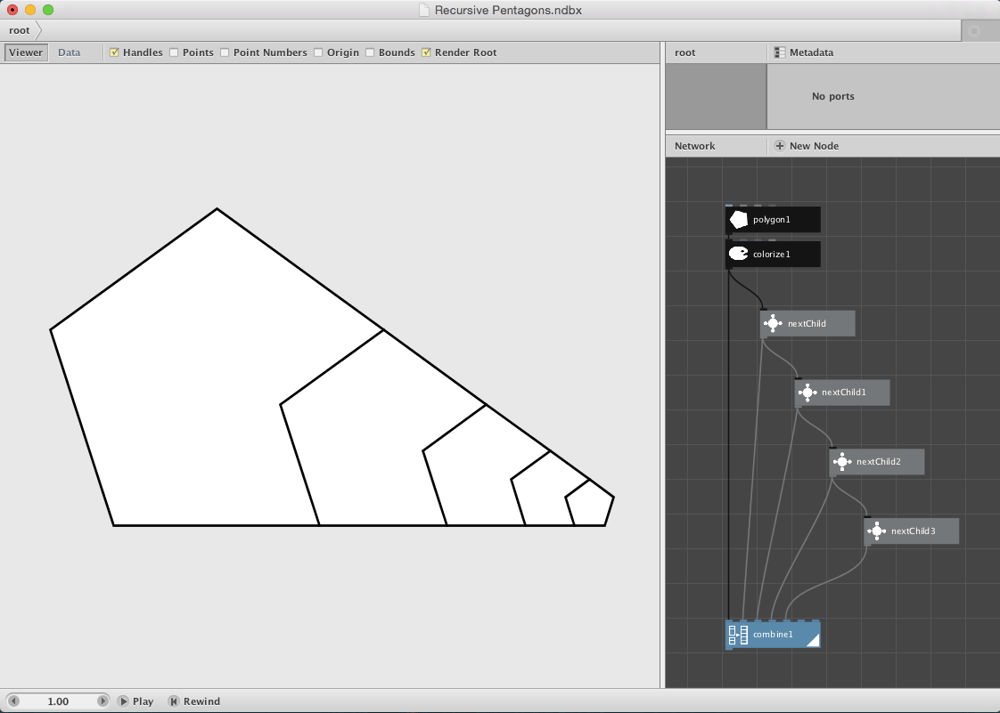Click the nextChild3 node icon
The height and width of the screenshot is (713, 1000).
[877, 531]
